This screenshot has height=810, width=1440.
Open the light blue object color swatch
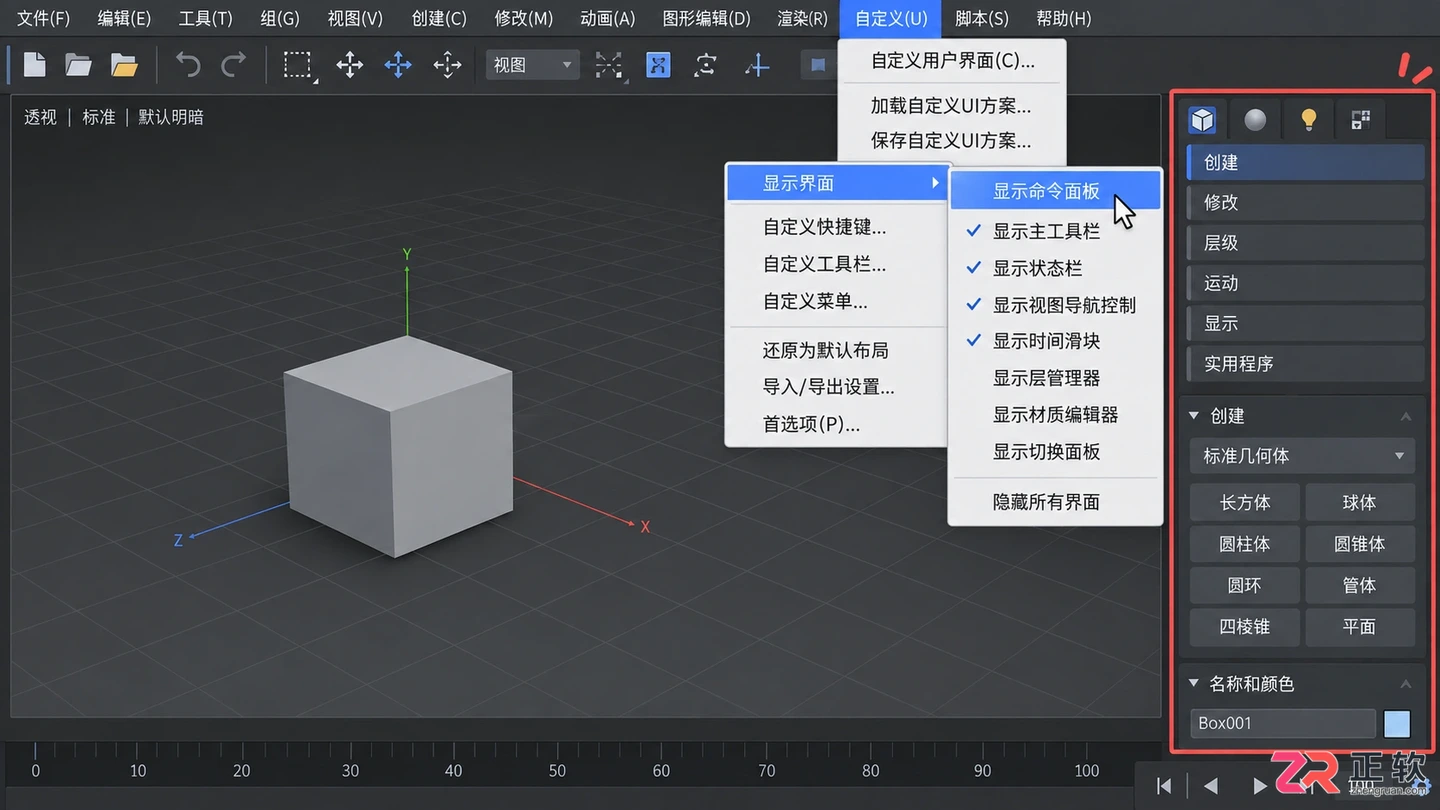(x=1397, y=723)
